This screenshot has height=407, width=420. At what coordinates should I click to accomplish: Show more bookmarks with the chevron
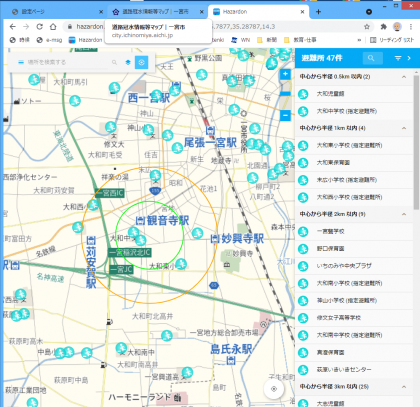click(359, 40)
